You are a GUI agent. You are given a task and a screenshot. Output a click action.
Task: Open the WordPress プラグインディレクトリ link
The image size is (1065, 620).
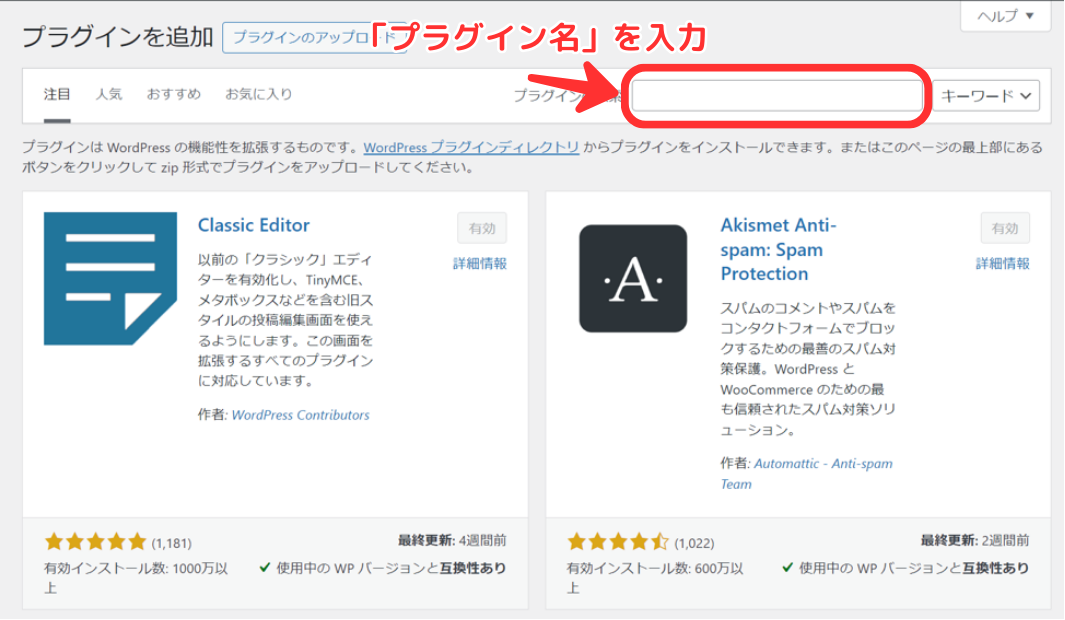pos(471,147)
